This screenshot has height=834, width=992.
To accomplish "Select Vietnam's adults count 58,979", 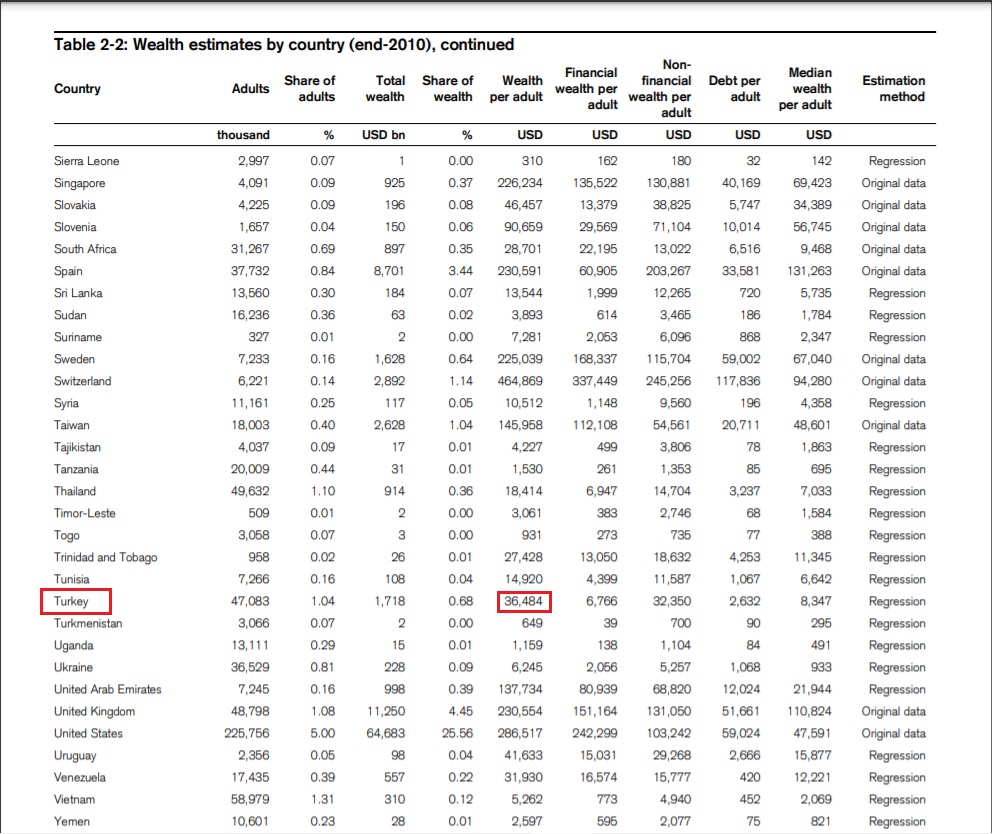I will (248, 799).
